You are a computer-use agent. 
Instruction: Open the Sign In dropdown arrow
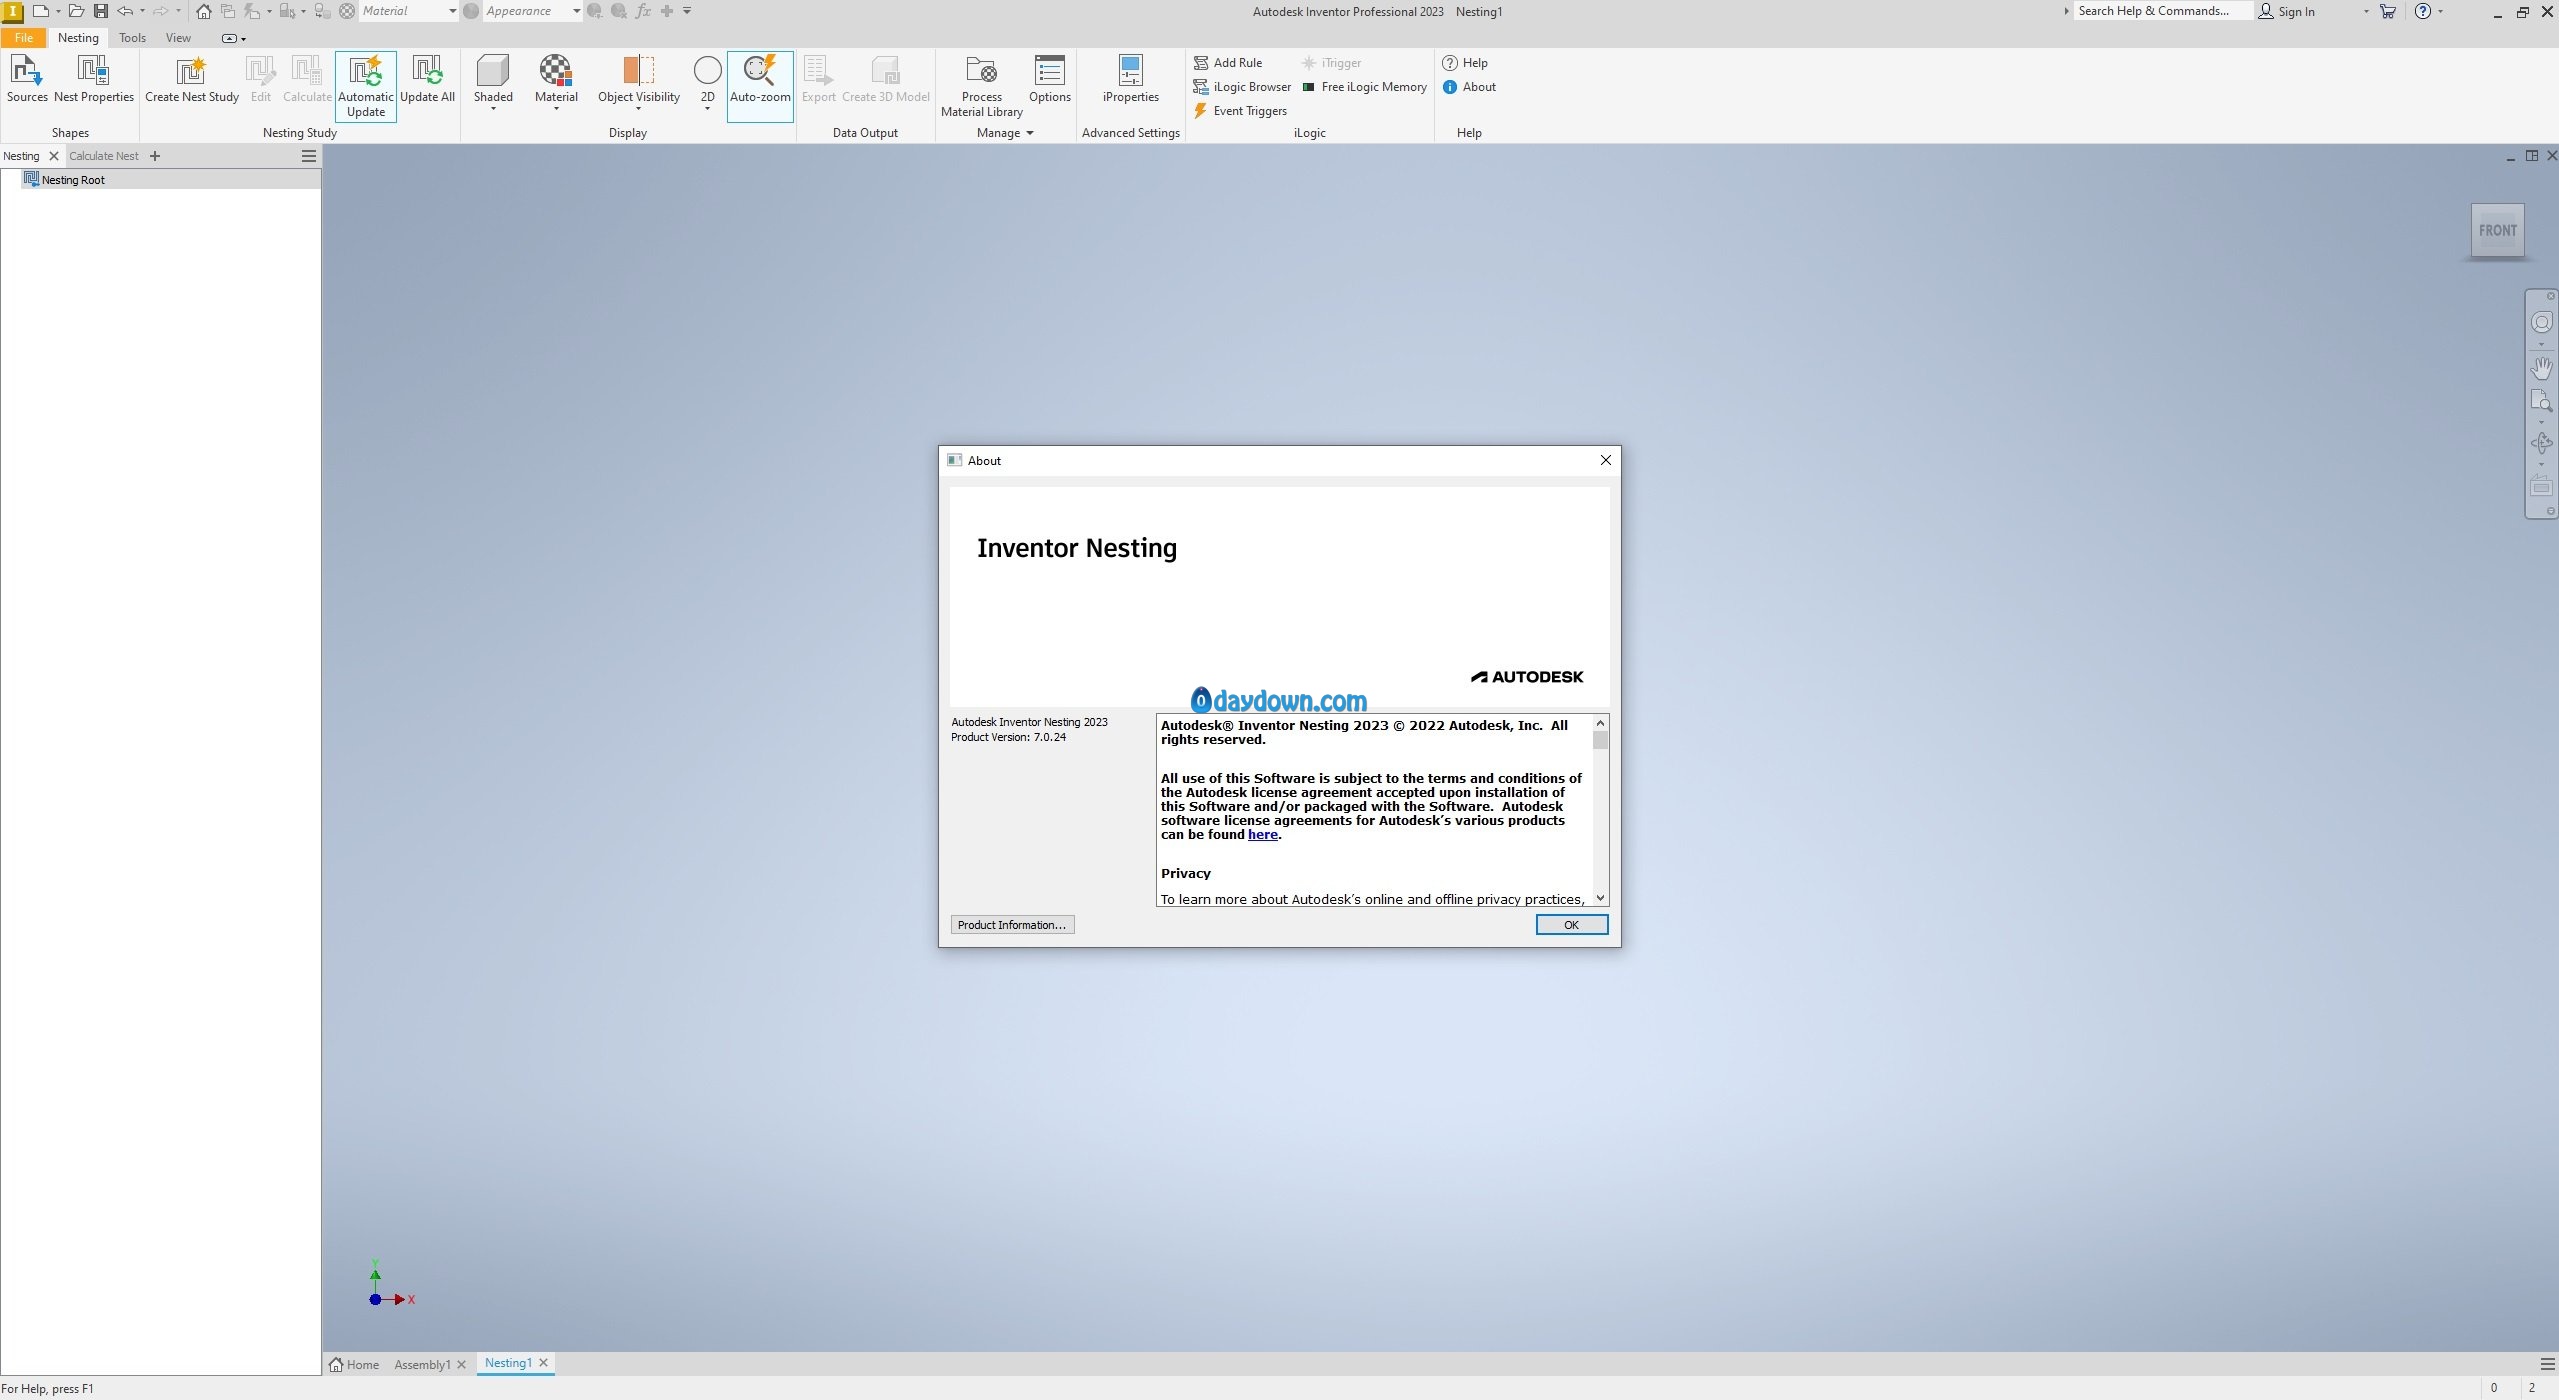(x=2366, y=11)
